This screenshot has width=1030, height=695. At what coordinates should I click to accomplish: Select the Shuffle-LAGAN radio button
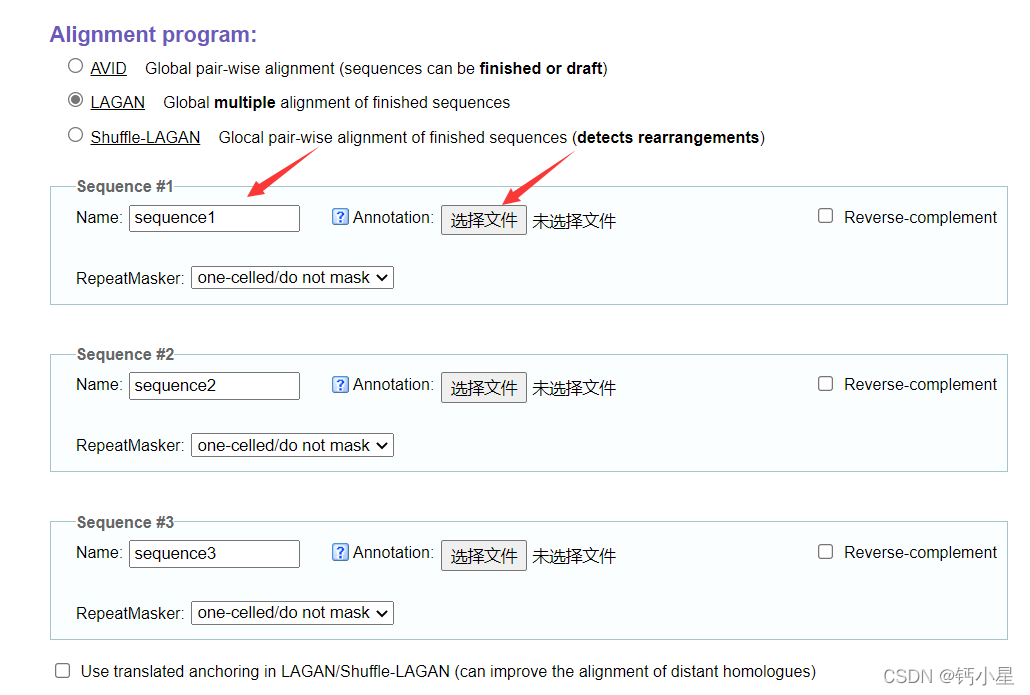[x=76, y=135]
